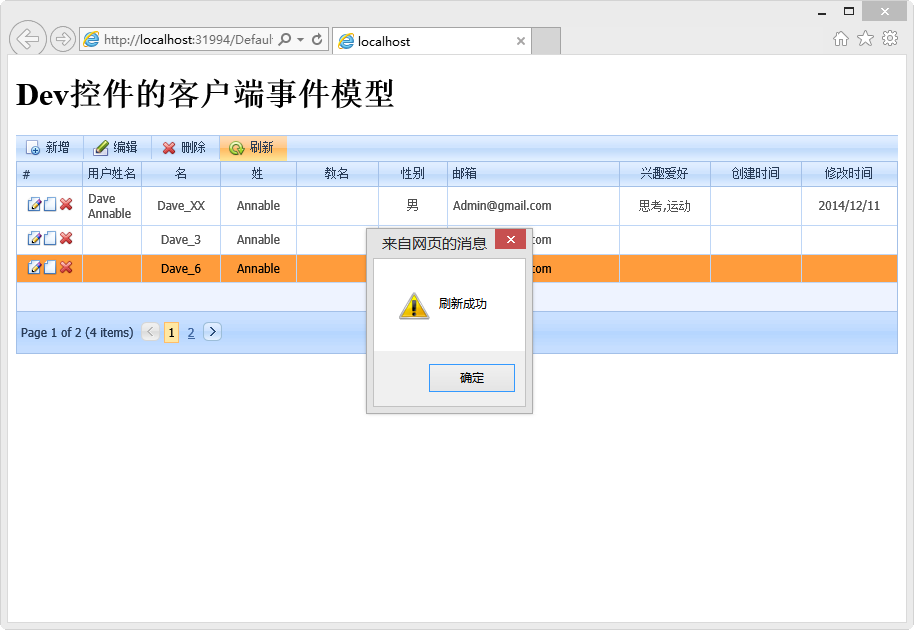Click 'Page 1 of 2 (4 items)' summary
914x630 pixels.
(77, 333)
